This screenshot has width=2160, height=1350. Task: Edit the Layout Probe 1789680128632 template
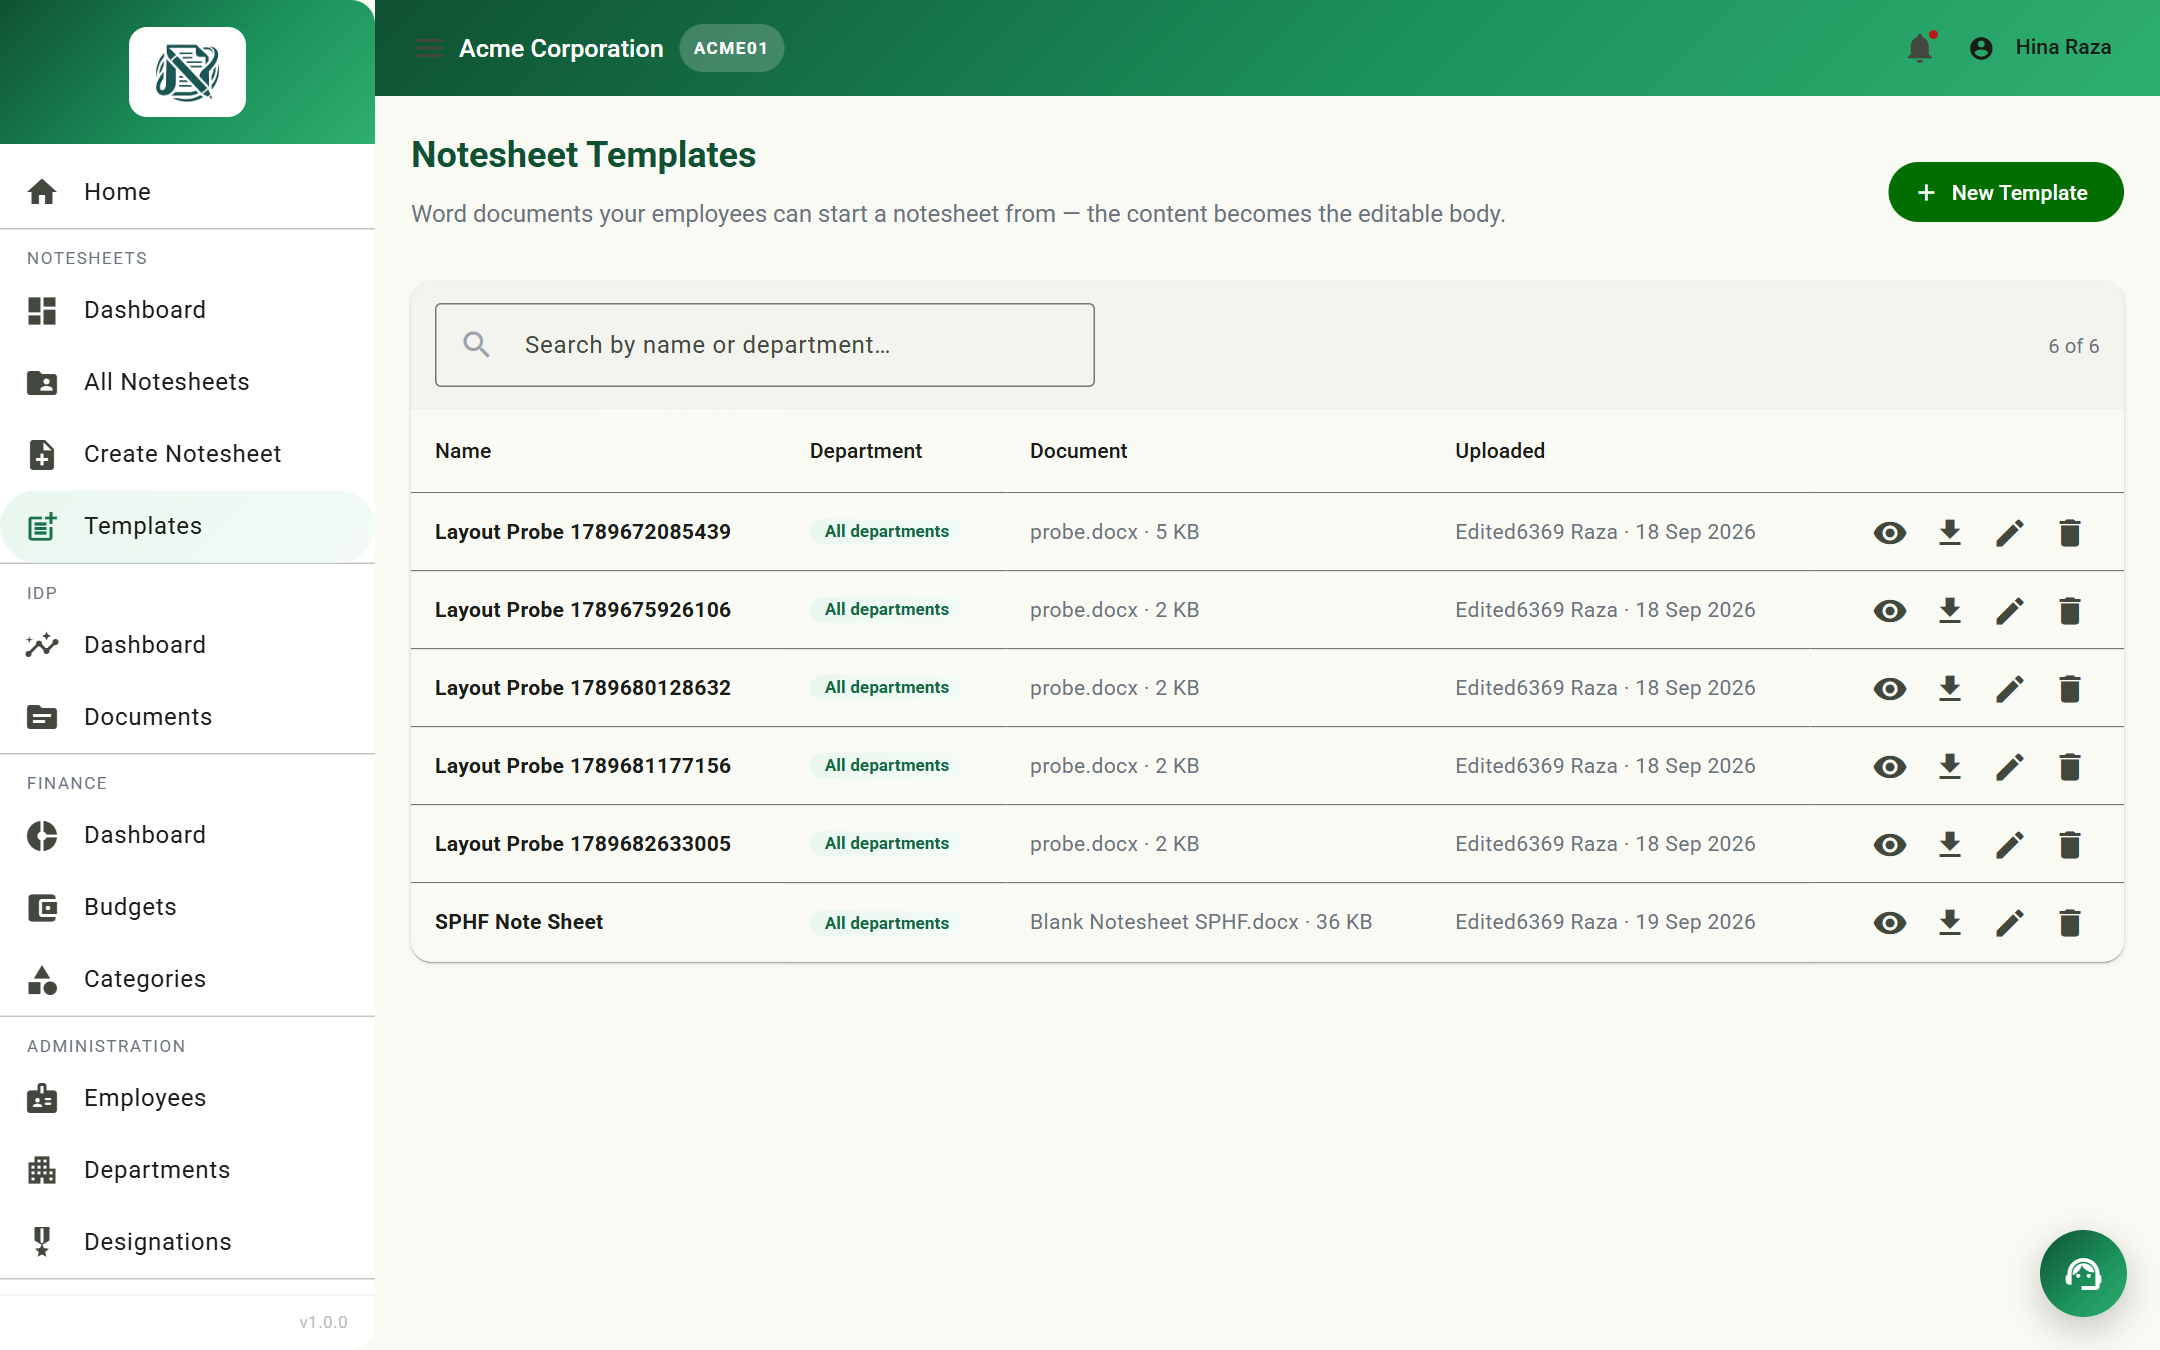[x=2009, y=688]
